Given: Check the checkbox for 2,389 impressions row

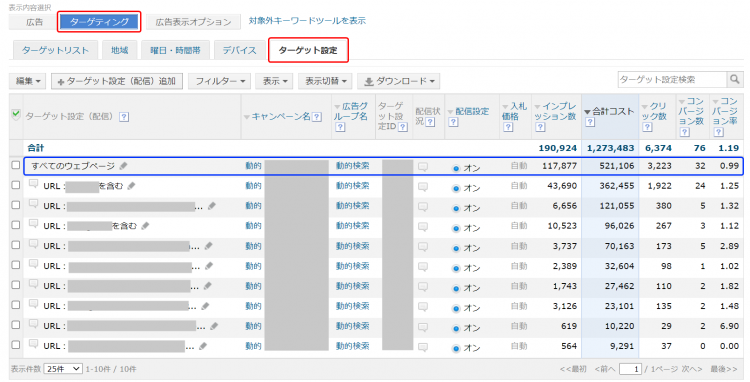Looking at the screenshot, I should (16, 265).
